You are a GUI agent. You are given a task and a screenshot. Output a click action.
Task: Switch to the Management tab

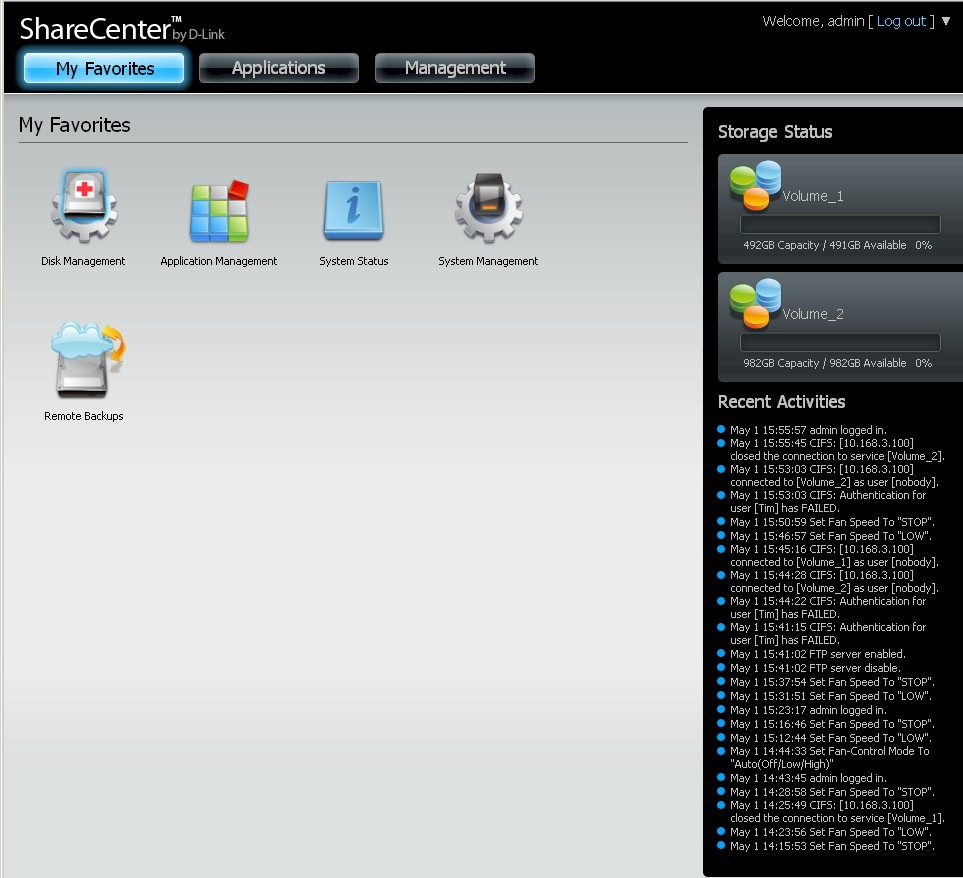tap(455, 68)
